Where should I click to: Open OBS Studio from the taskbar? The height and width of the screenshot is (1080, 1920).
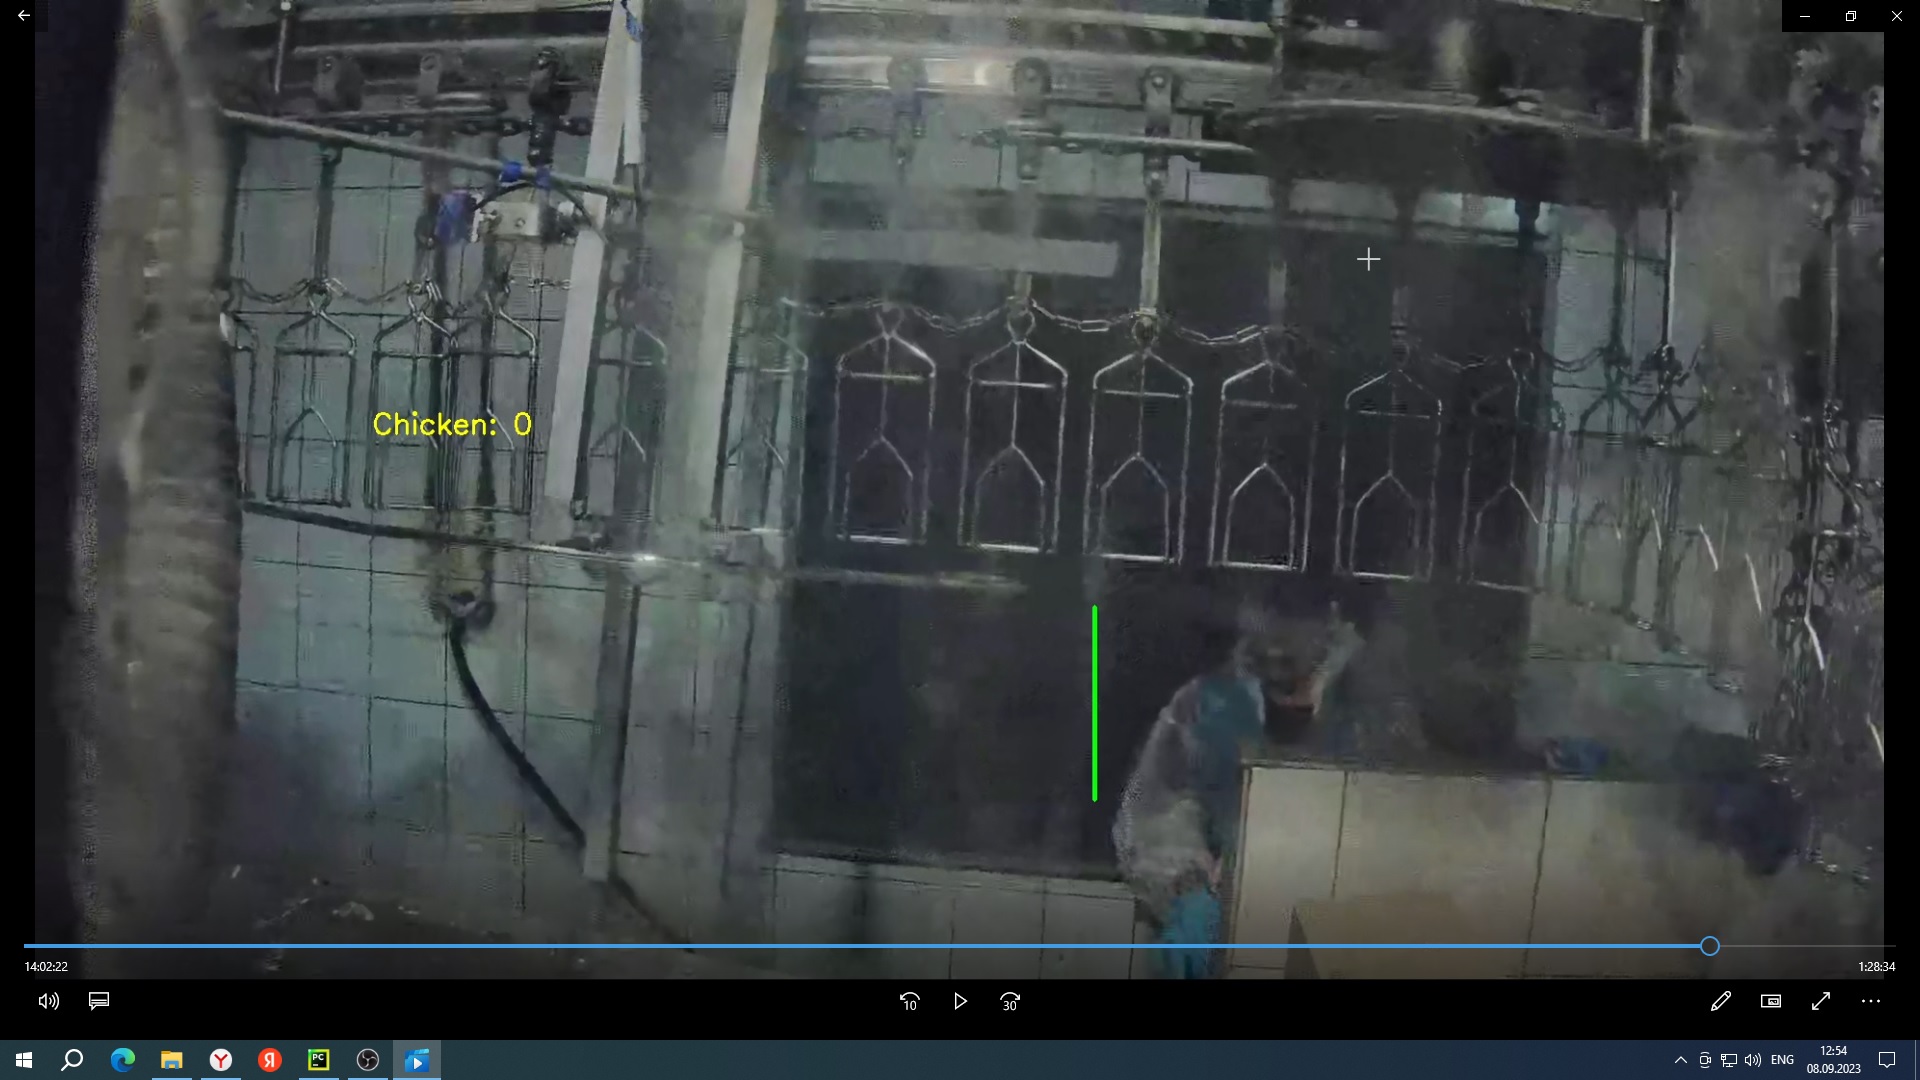tap(368, 1060)
